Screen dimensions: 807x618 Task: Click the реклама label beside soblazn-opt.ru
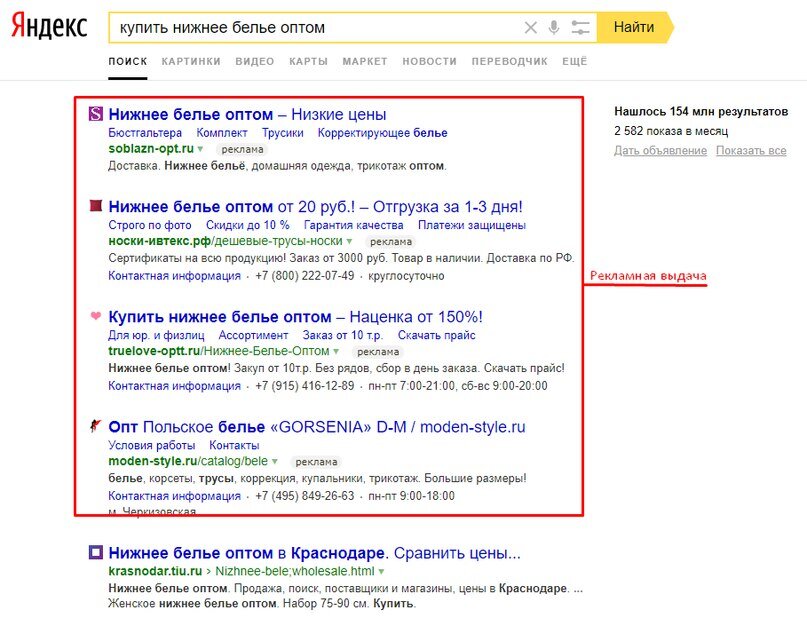pyautogui.click(x=242, y=149)
